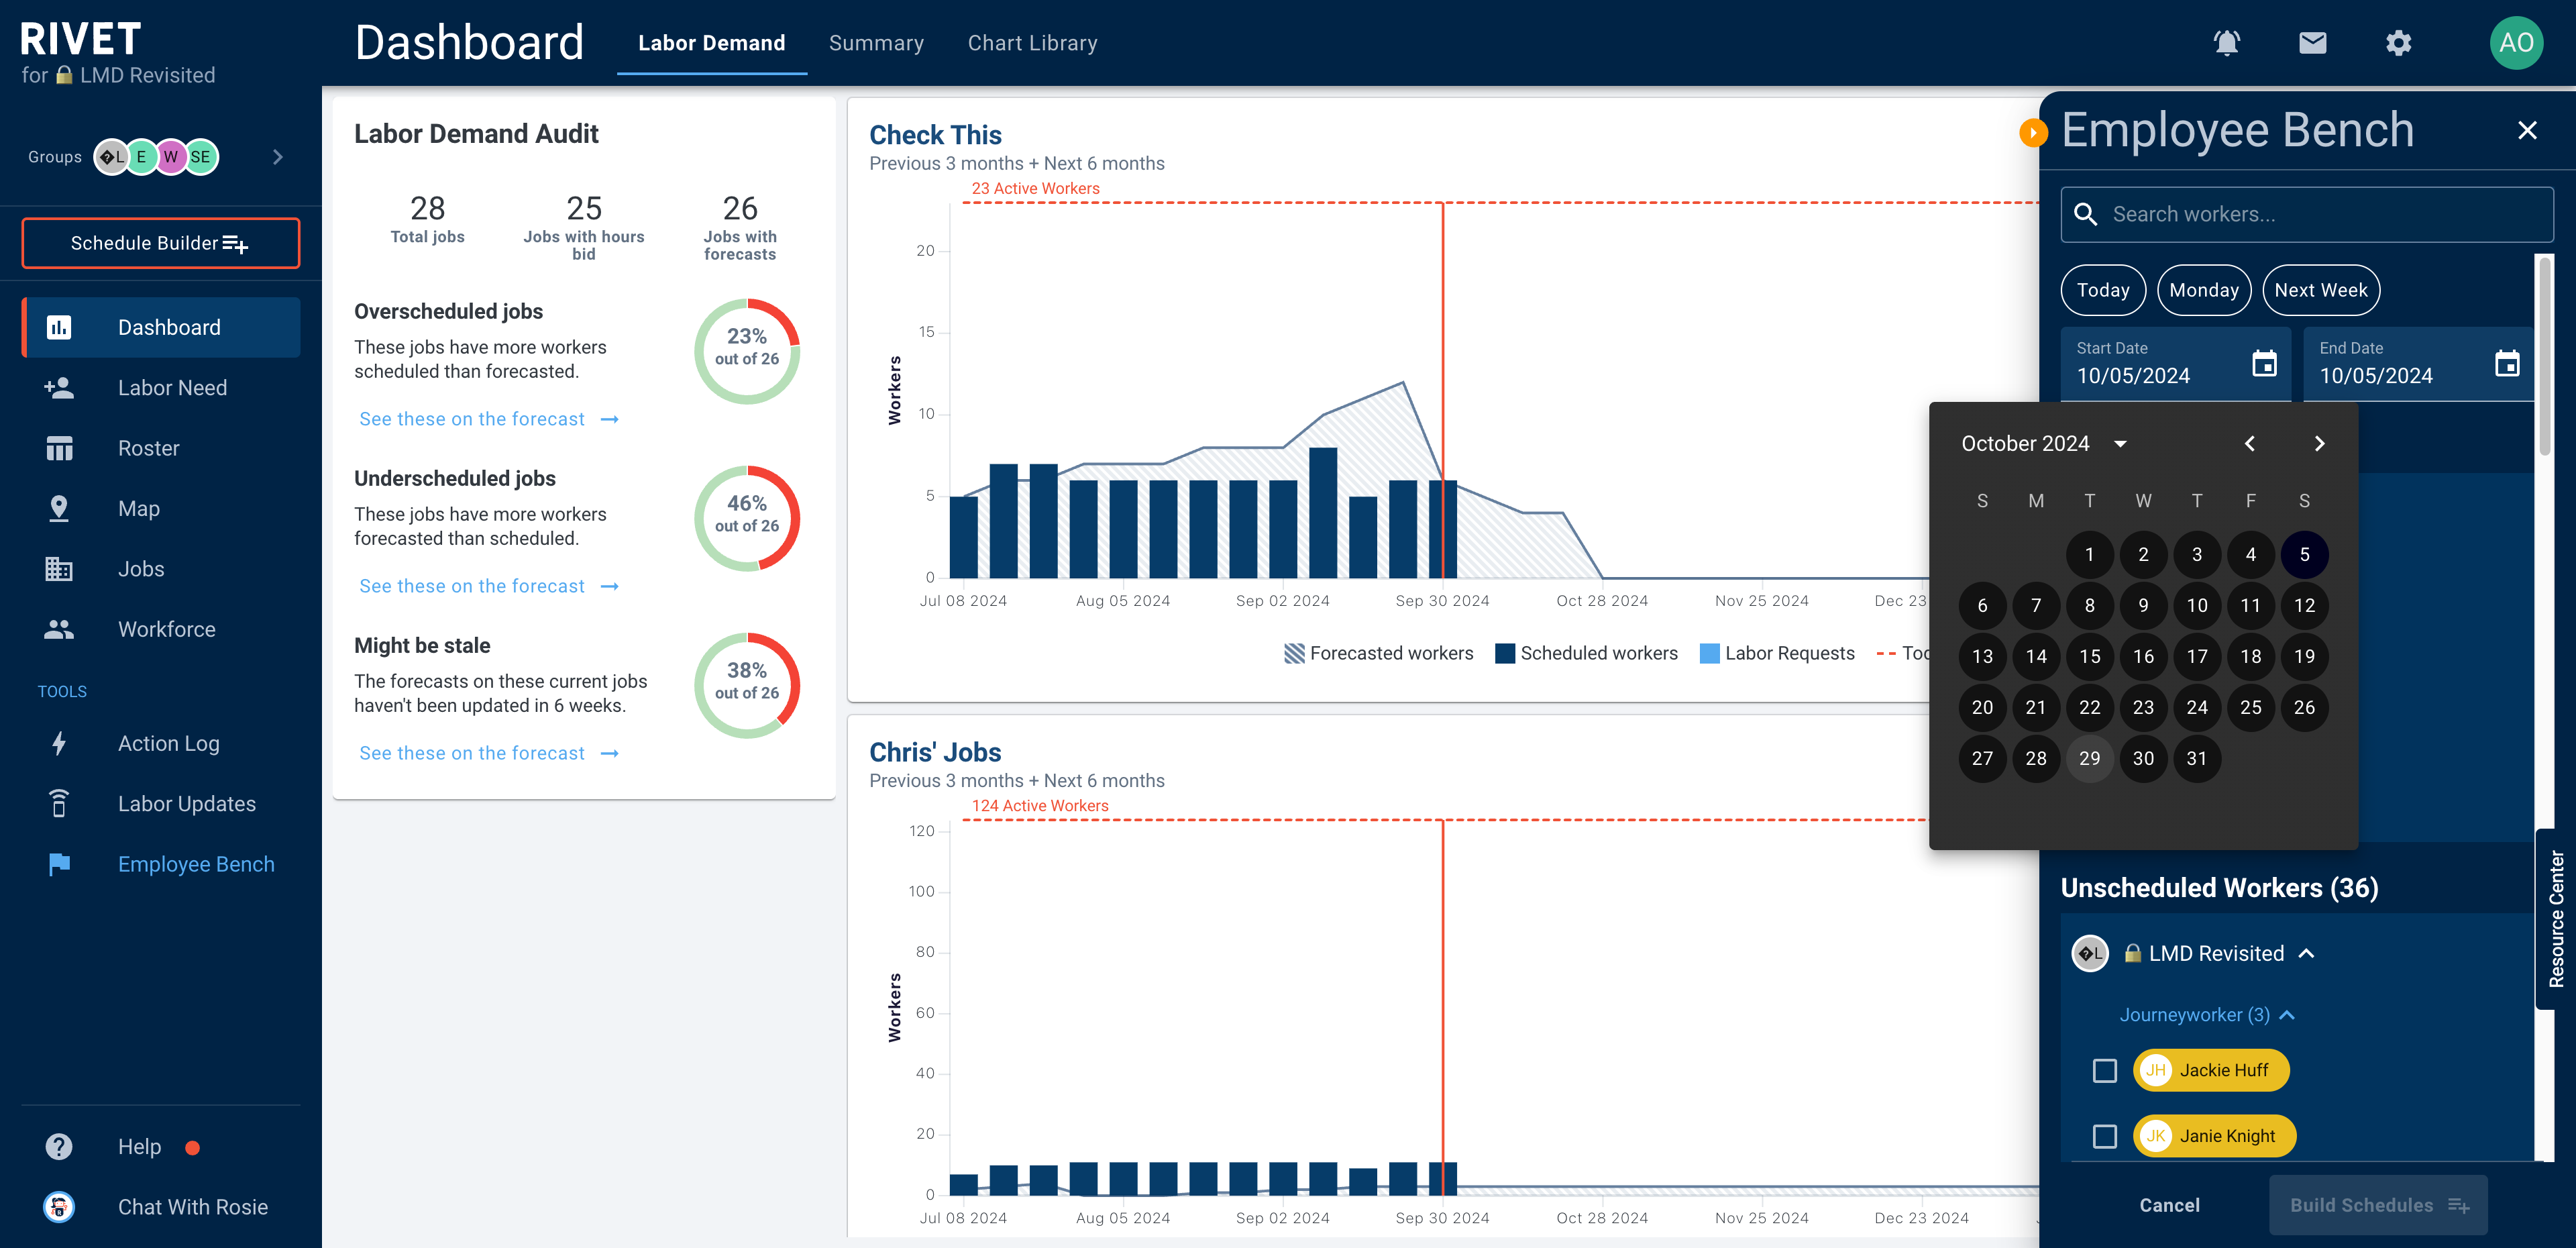Open settings gear icon

2398,43
